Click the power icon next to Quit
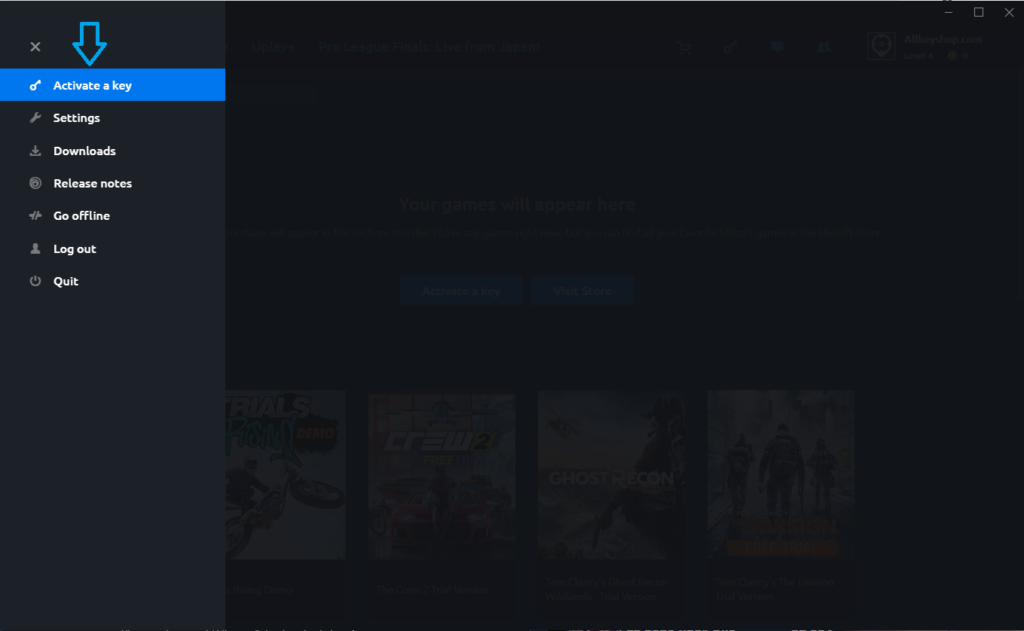The height and width of the screenshot is (631, 1024). (35, 282)
